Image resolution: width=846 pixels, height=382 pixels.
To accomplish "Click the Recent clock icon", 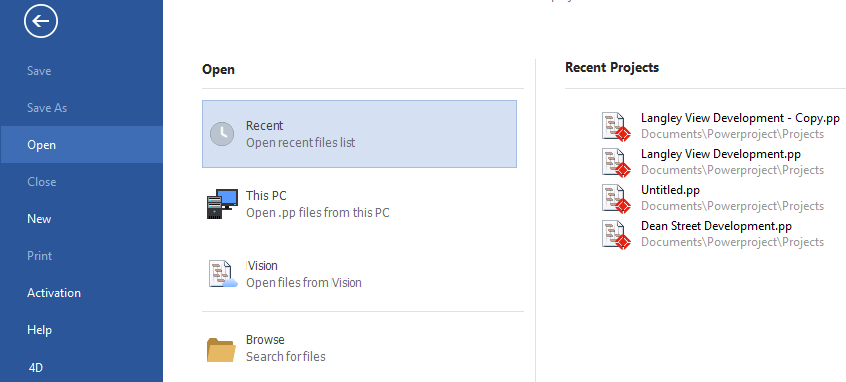I will (x=222, y=134).
